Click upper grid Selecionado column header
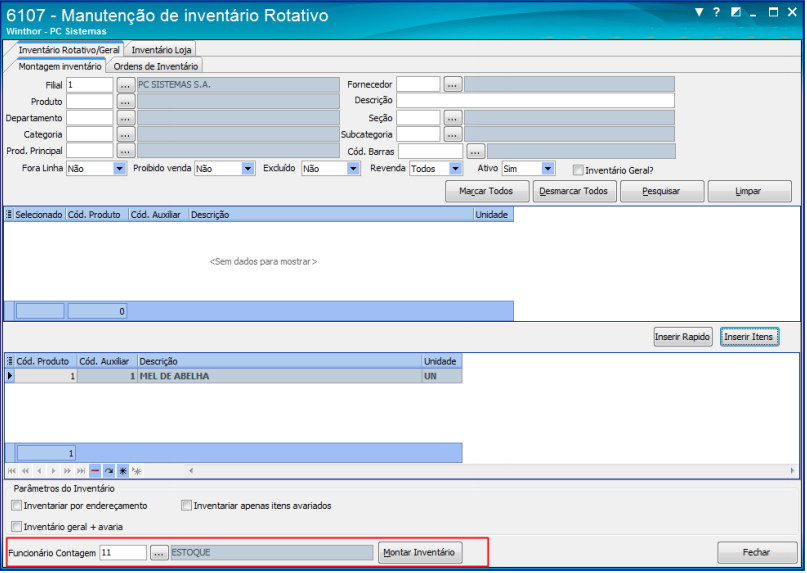 pyautogui.click(x=39, y=215)
